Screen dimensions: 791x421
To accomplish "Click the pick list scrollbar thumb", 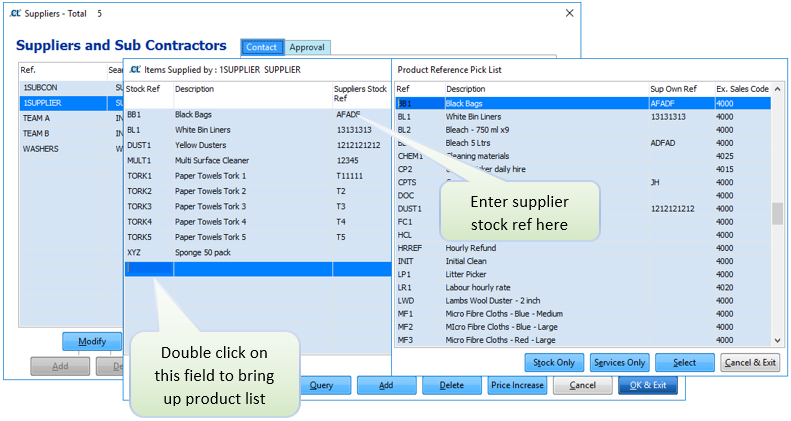I will 777,214.
